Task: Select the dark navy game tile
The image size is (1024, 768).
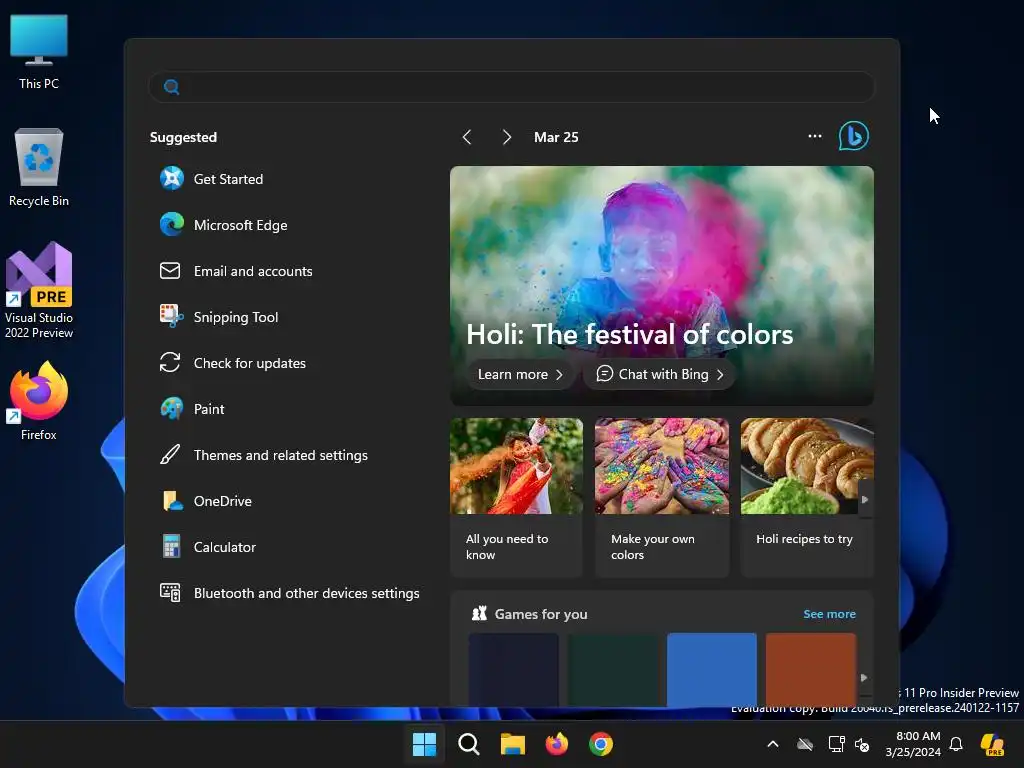Action: point(513,669)
